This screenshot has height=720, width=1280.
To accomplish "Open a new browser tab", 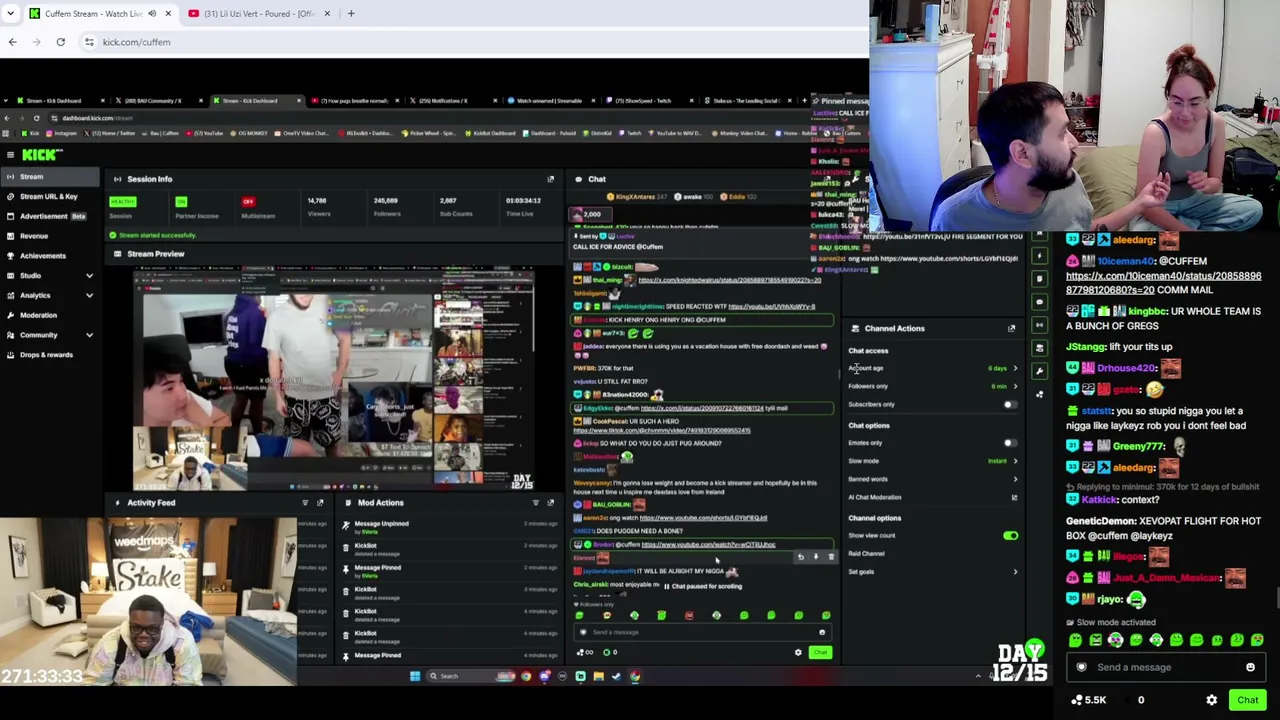I will pyautogui.click(x=351, y=14).
